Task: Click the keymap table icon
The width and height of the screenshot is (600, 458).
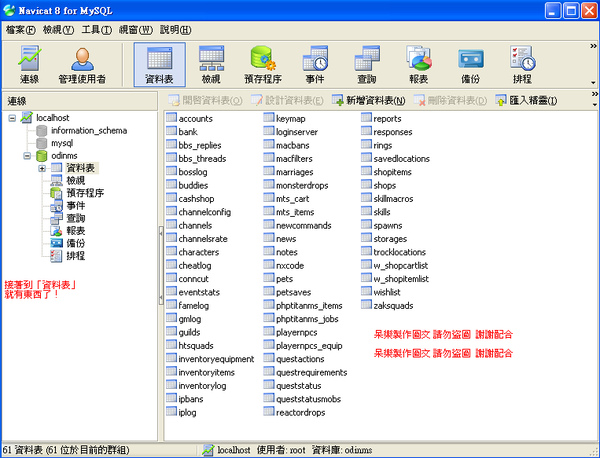Action: pos(269,117)
